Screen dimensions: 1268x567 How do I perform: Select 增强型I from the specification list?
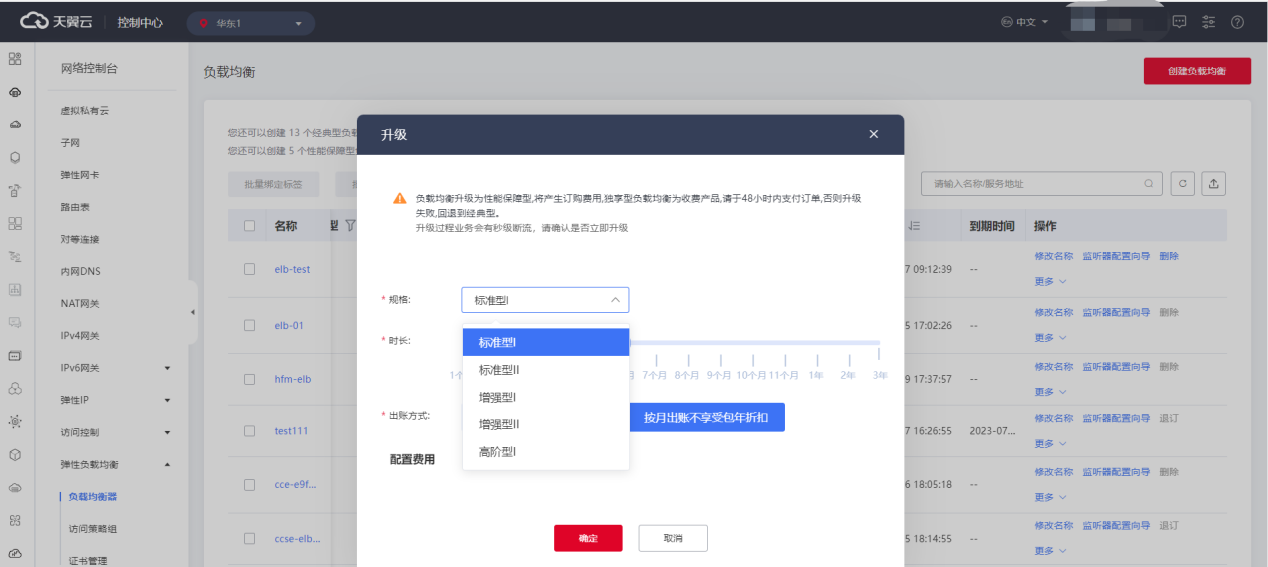[x=497, y=397]
